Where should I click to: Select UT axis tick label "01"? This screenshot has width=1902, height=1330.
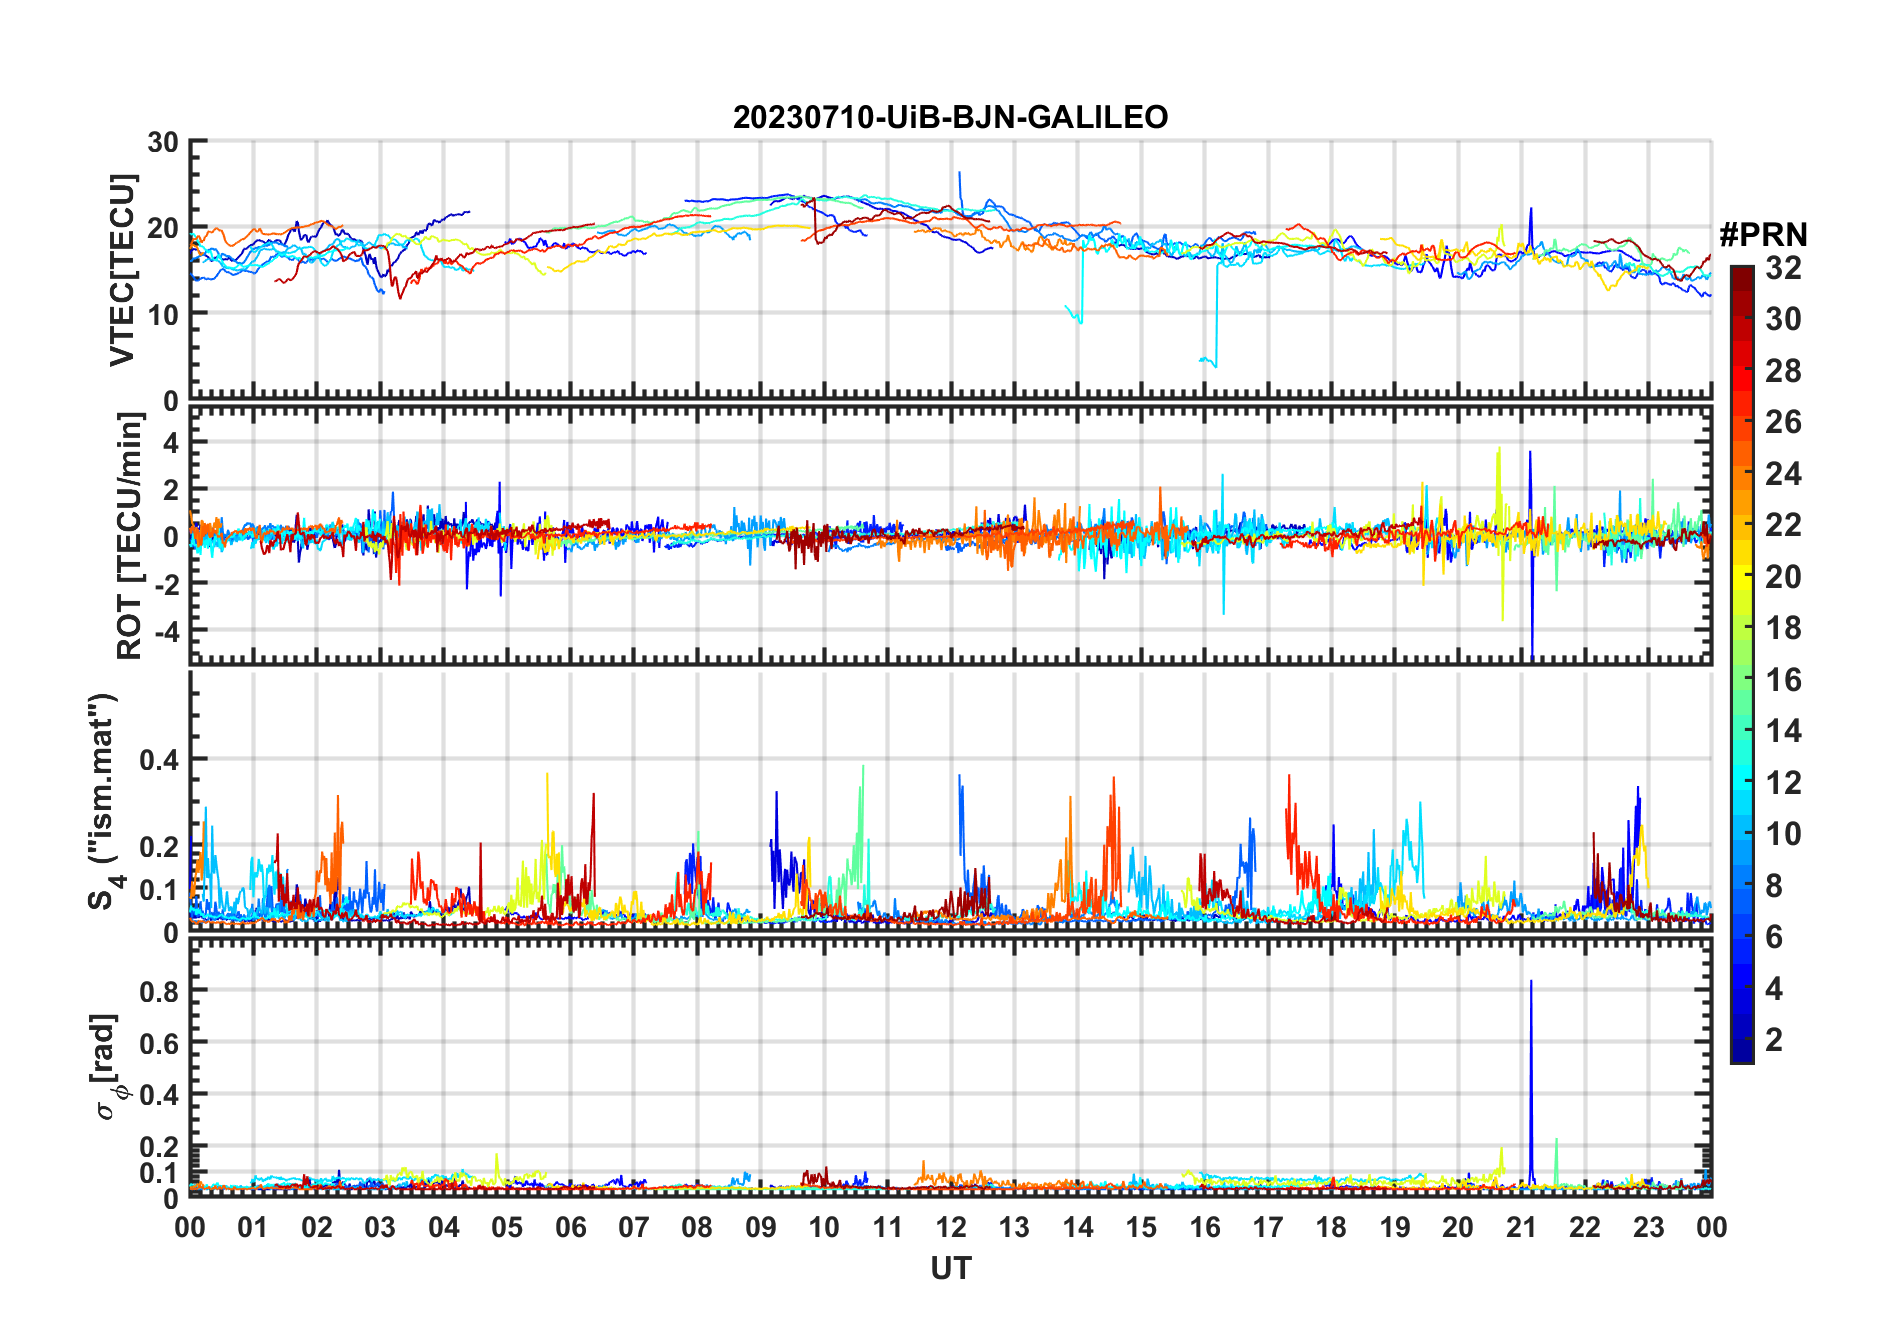coord(253,1227)
